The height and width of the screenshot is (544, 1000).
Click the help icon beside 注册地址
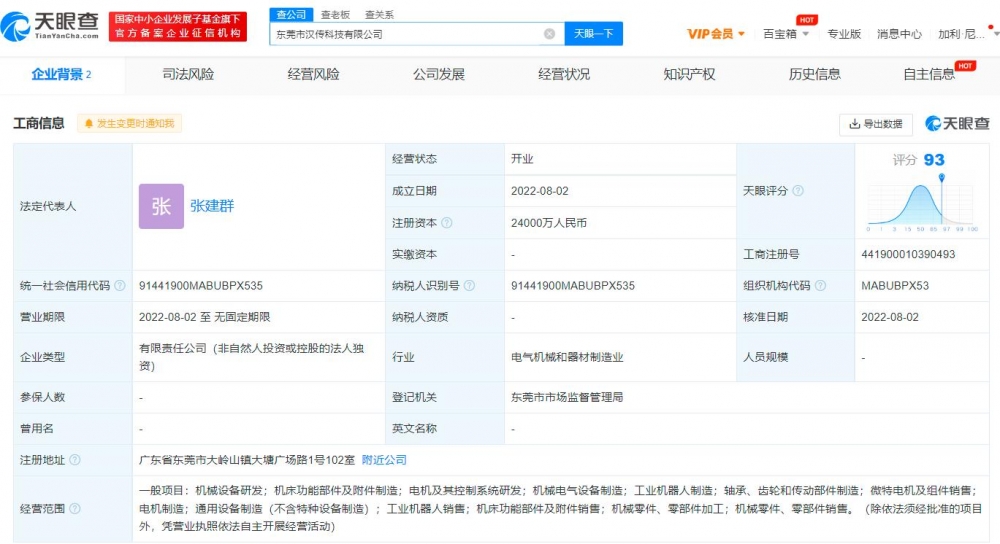[75, 460]
